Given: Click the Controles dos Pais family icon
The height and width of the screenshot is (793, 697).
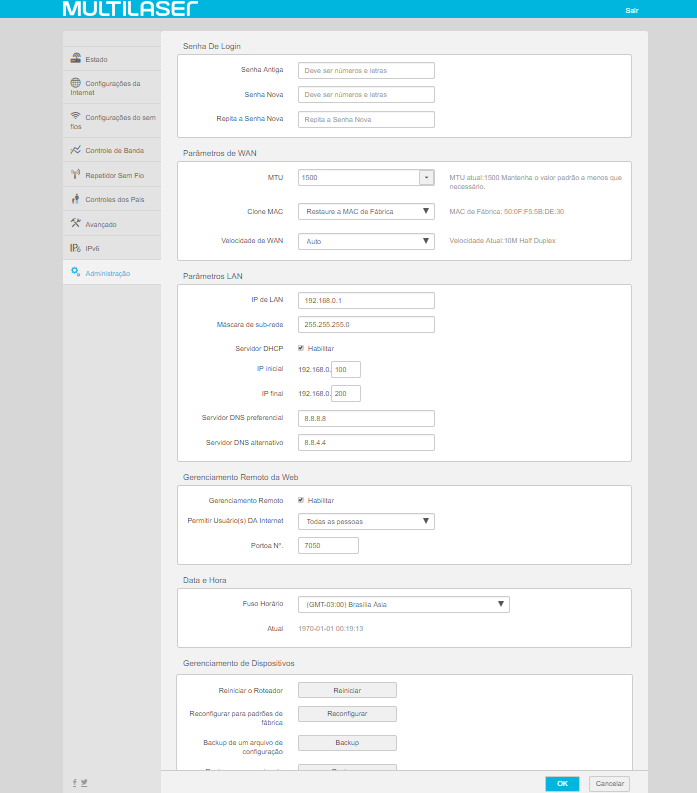Looking at the screenshot, I should pos(76,199).
